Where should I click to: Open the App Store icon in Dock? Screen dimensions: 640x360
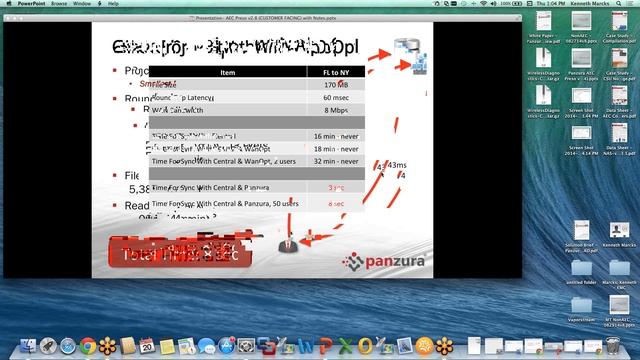[x=227, y=346]
